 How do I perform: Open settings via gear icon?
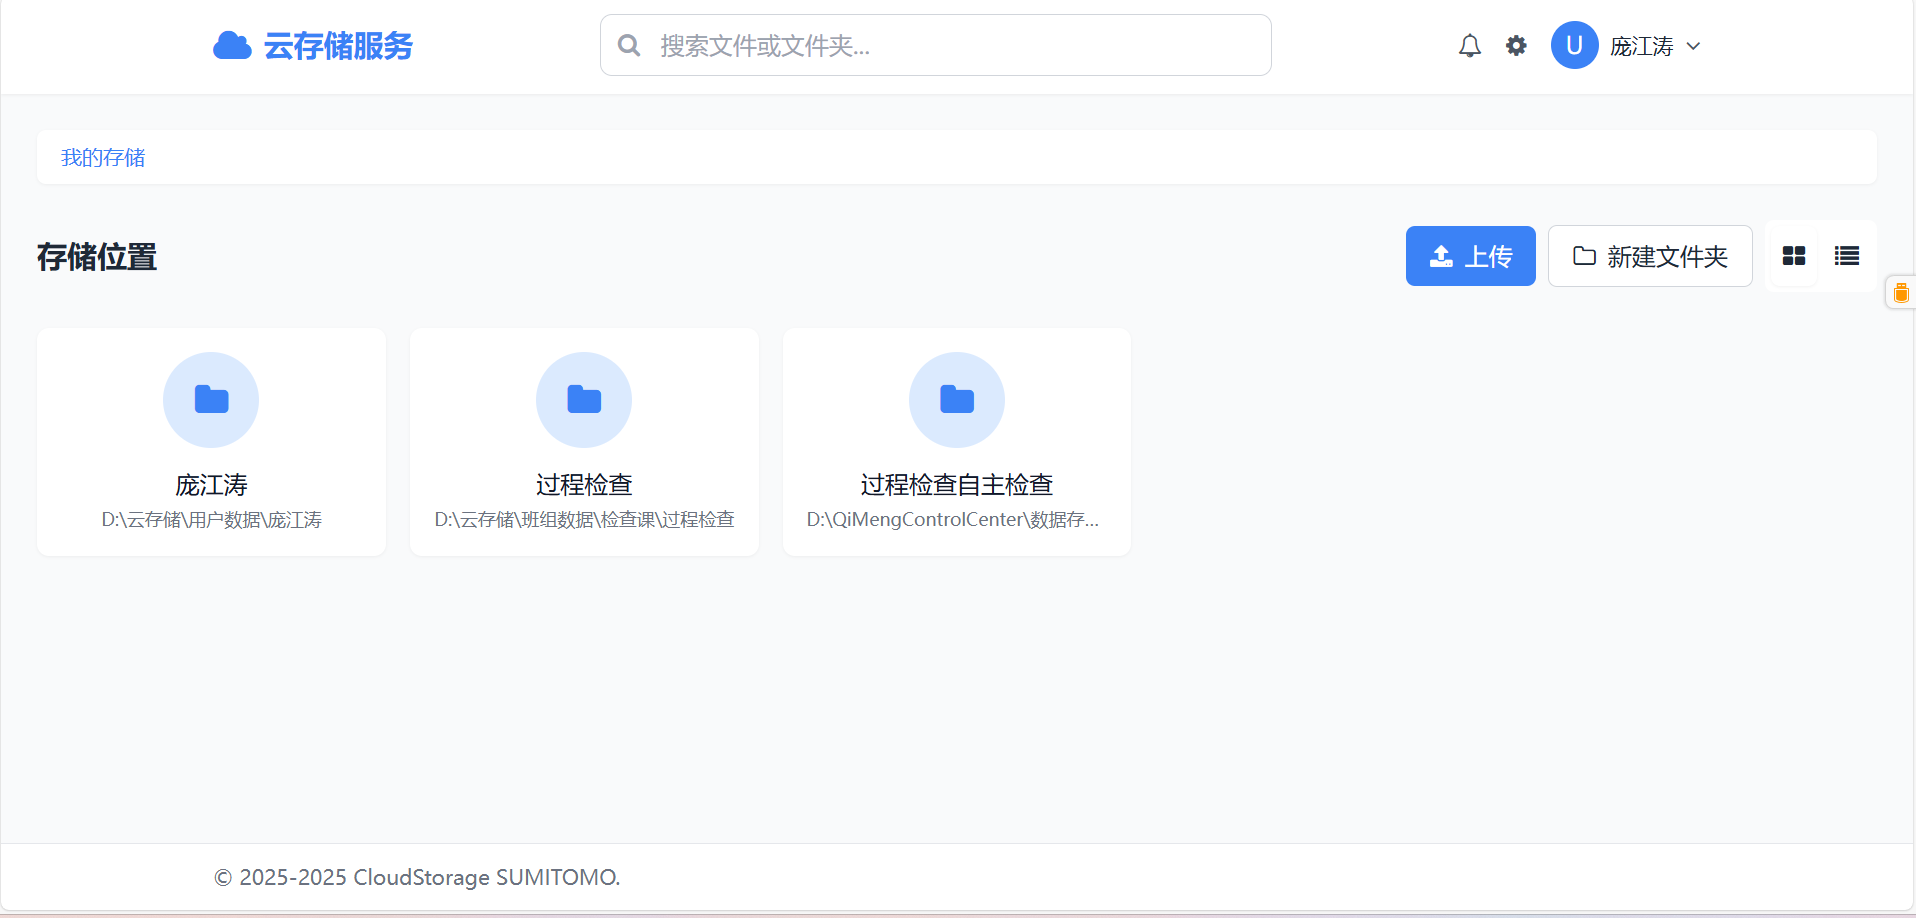1516,46
